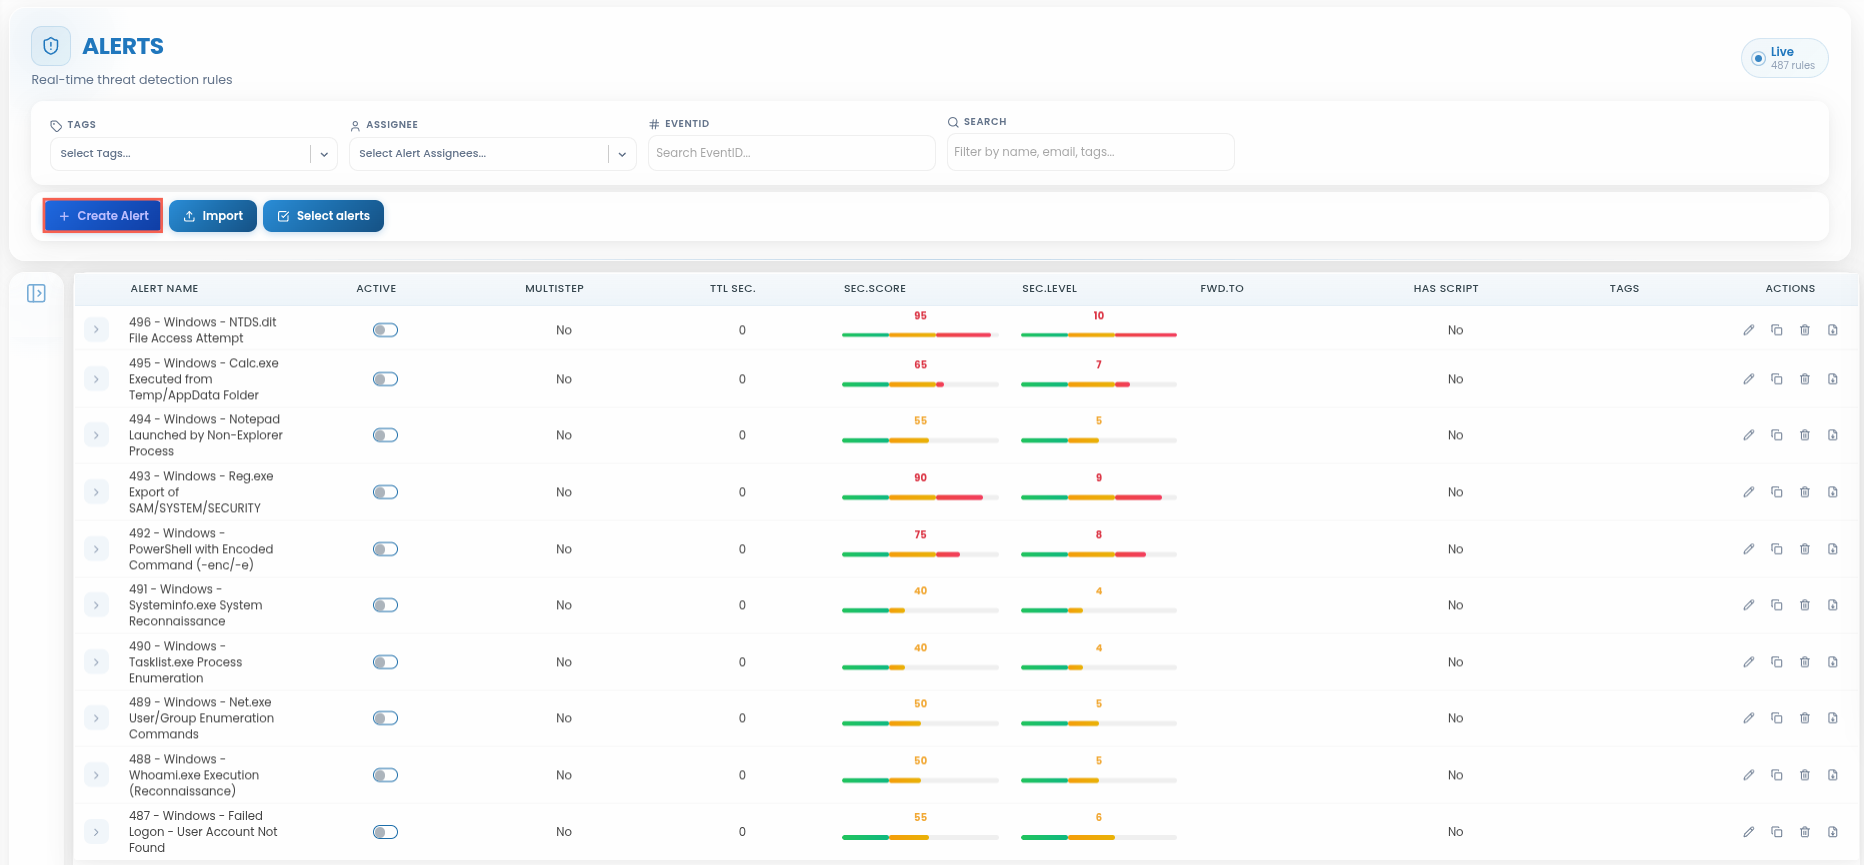Enable the active toggle for alert 496

pyautogui.click(x=385, y=330)
